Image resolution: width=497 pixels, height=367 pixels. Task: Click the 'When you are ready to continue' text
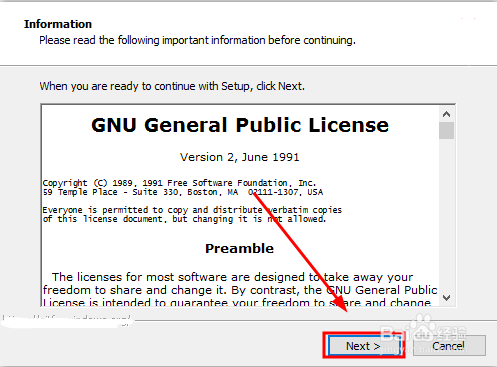[x=172, y=86]
